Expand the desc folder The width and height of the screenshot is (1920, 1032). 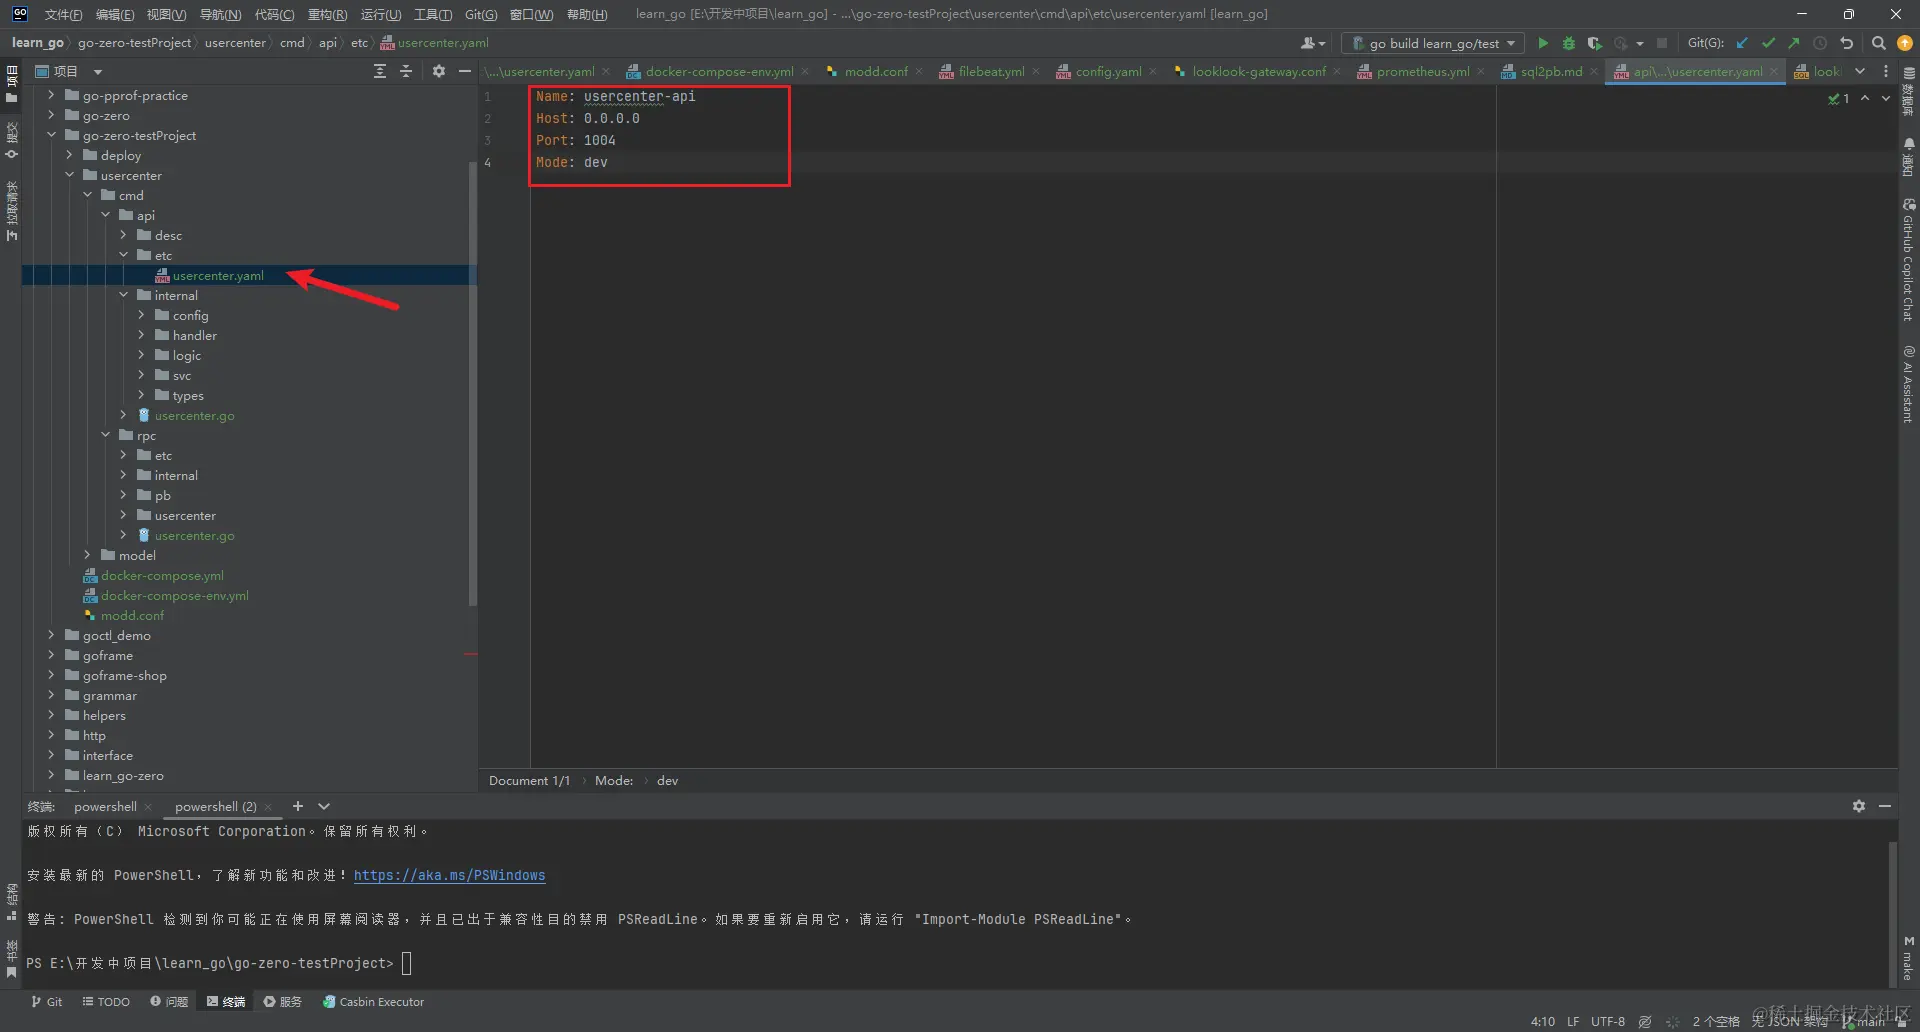click(x=123, y=235)
